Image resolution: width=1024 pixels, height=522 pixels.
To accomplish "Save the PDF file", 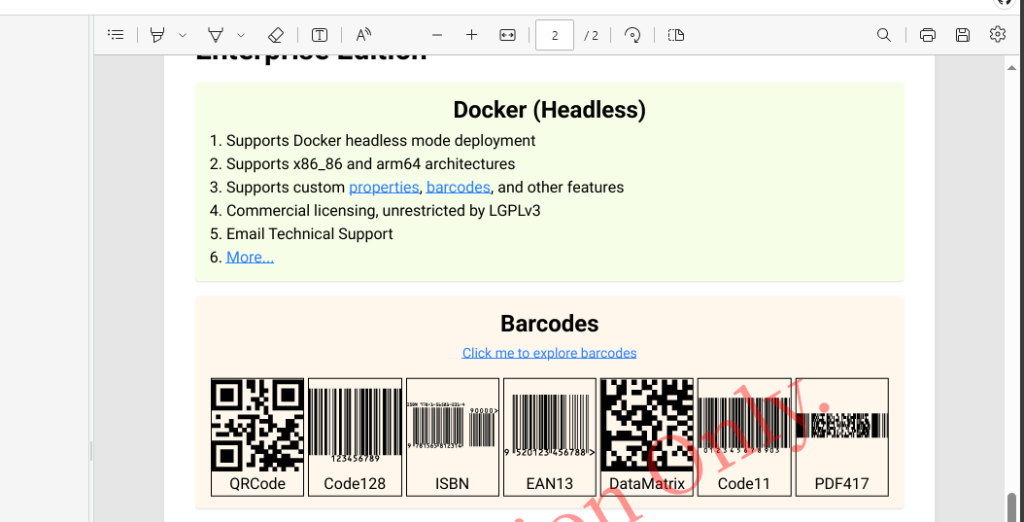I will (962, 35).
